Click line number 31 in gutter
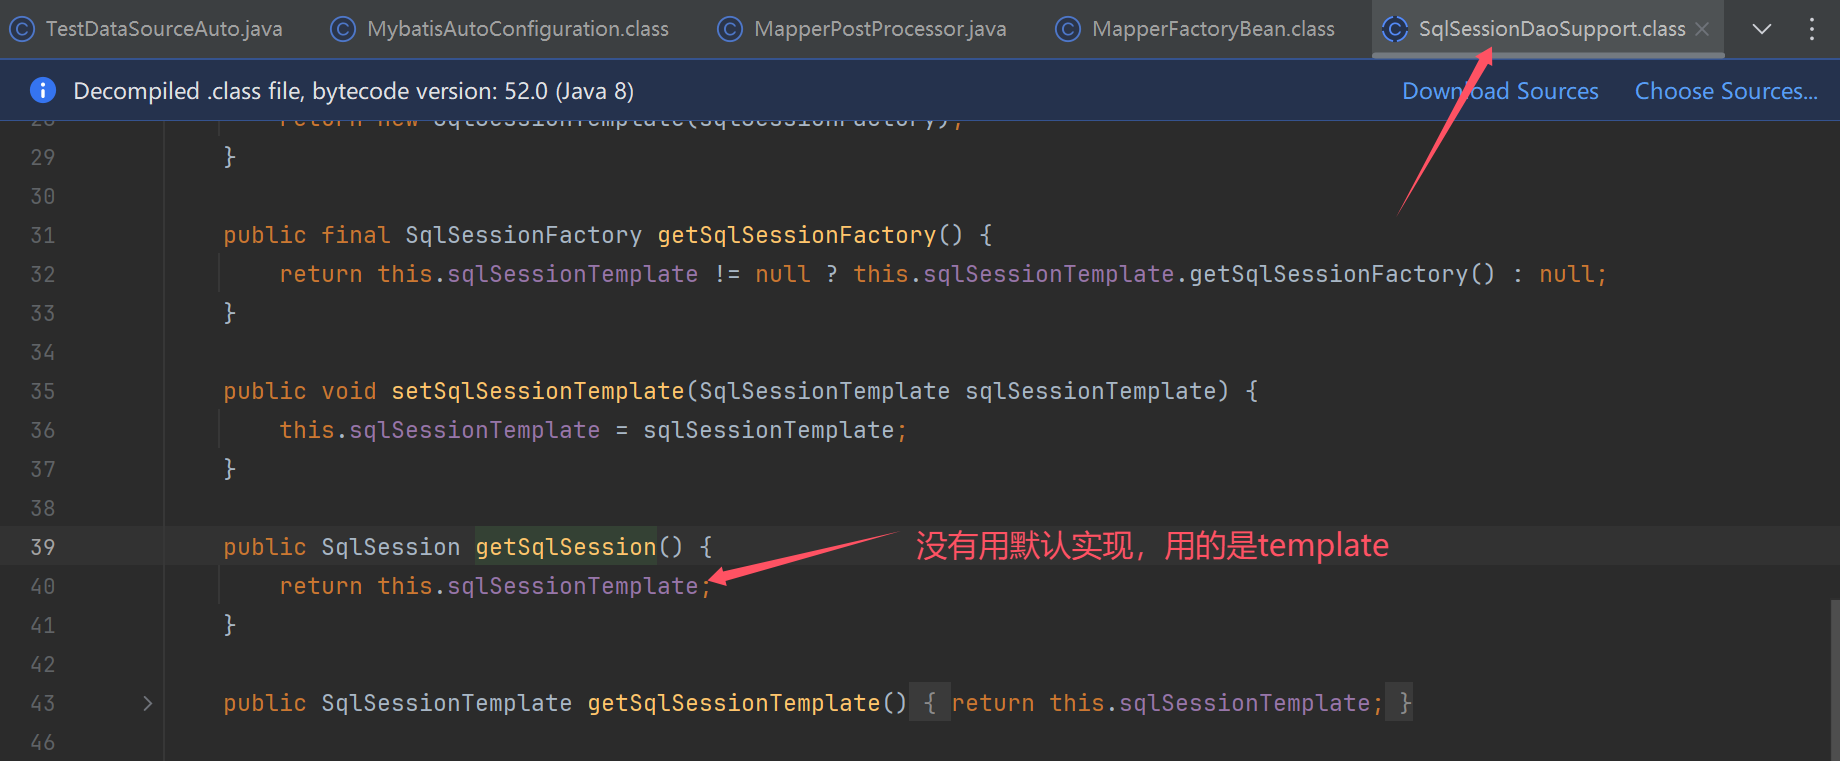Image resolution: width=1840 pixels, height=761 pixels. (43, 235)
